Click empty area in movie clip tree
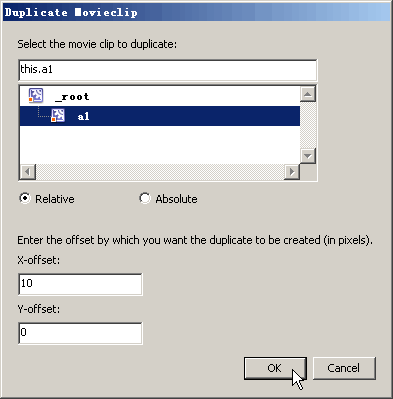The image size is (393, 399). [x=160, y=144]
